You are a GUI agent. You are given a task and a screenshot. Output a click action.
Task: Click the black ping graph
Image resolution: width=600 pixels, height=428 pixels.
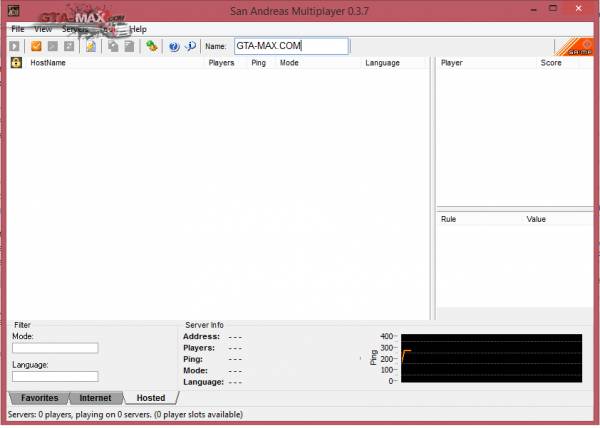pos(491,358)
